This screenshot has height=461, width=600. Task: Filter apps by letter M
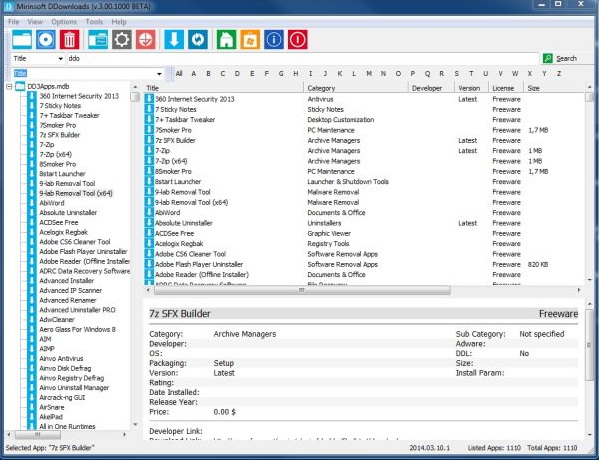(369, 73)
